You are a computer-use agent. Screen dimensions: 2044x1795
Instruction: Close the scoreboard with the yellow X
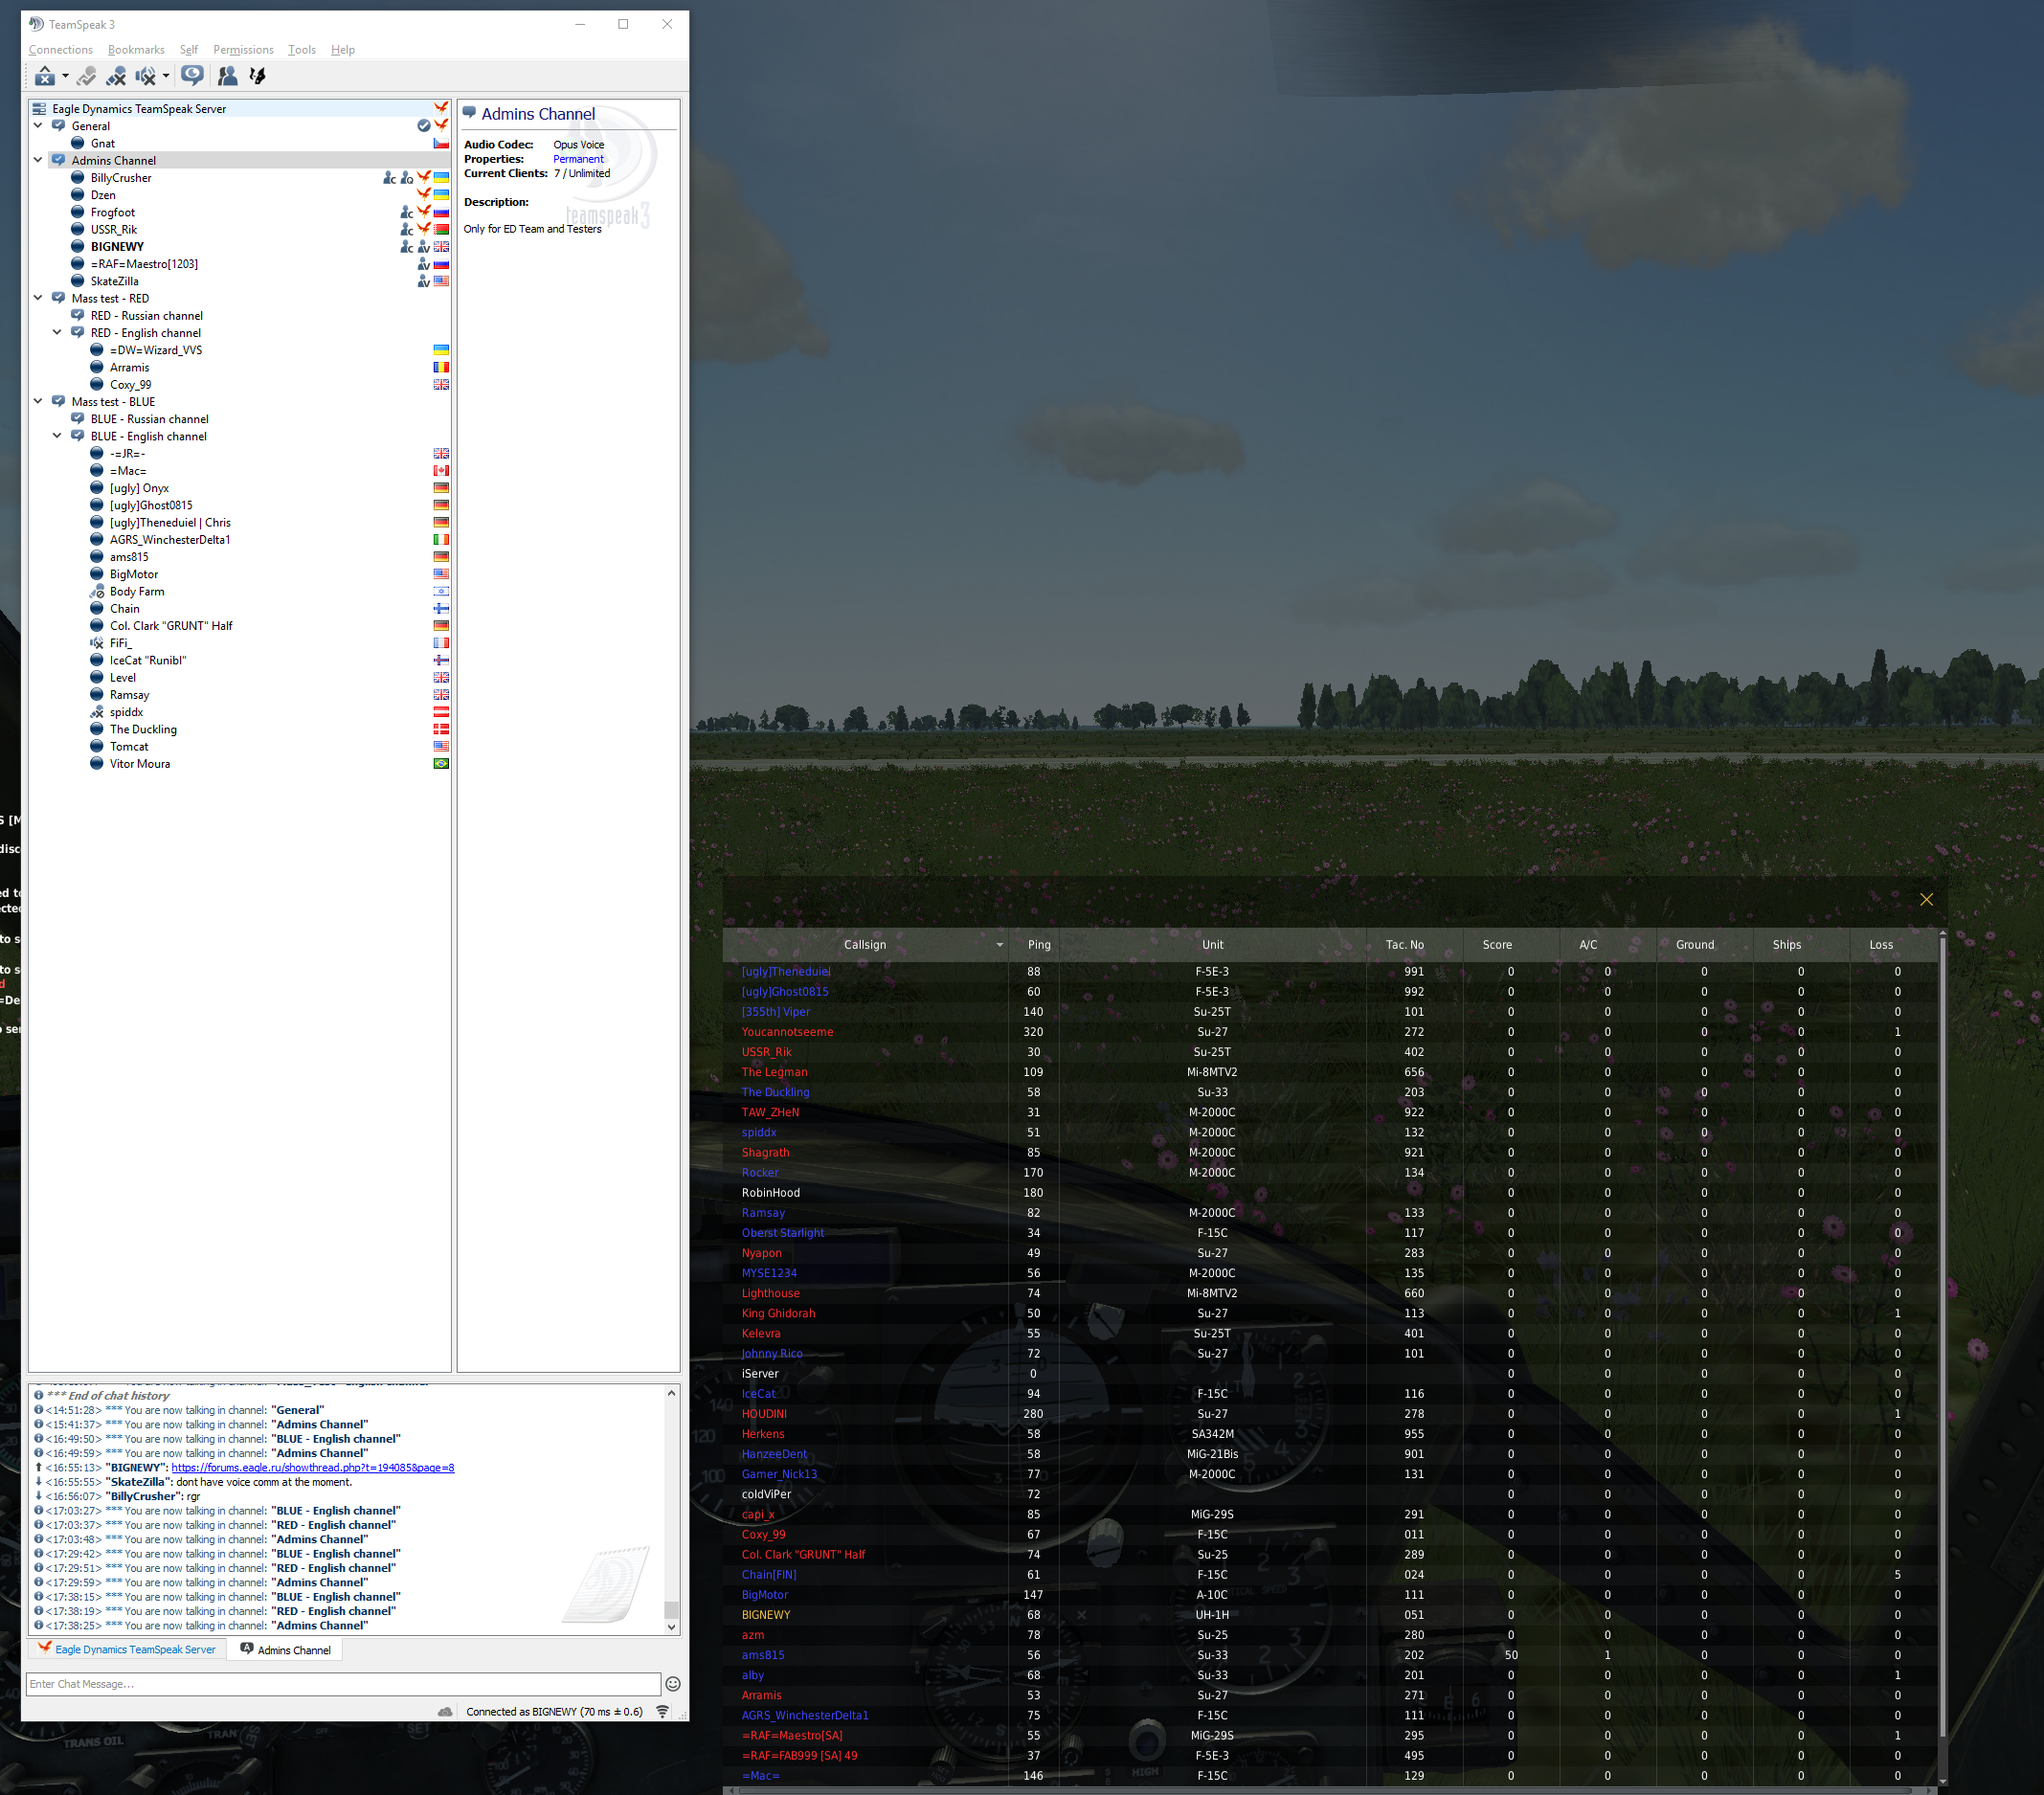[x=1927, y=900]
